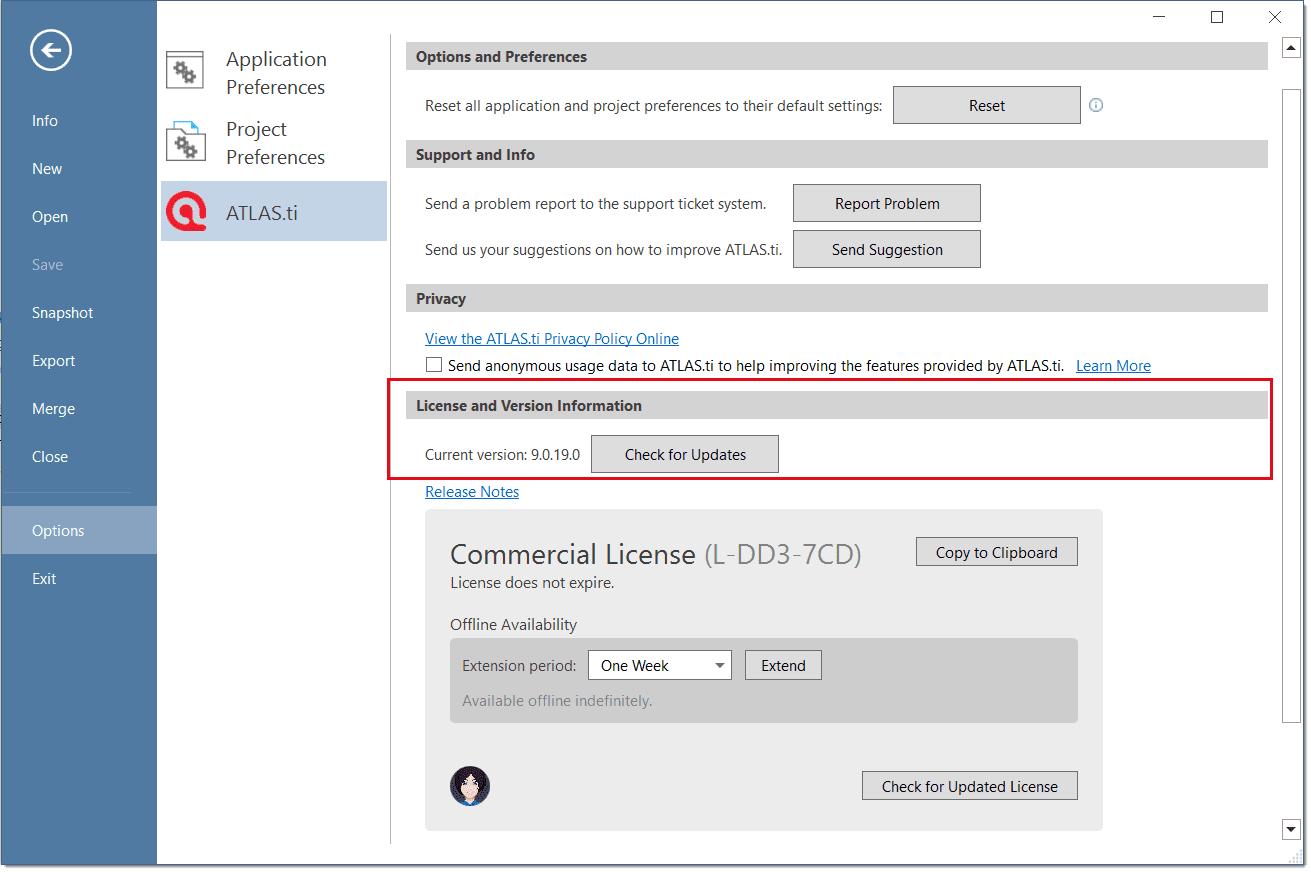Click Copy to Clipboard button

click(997, 552)
